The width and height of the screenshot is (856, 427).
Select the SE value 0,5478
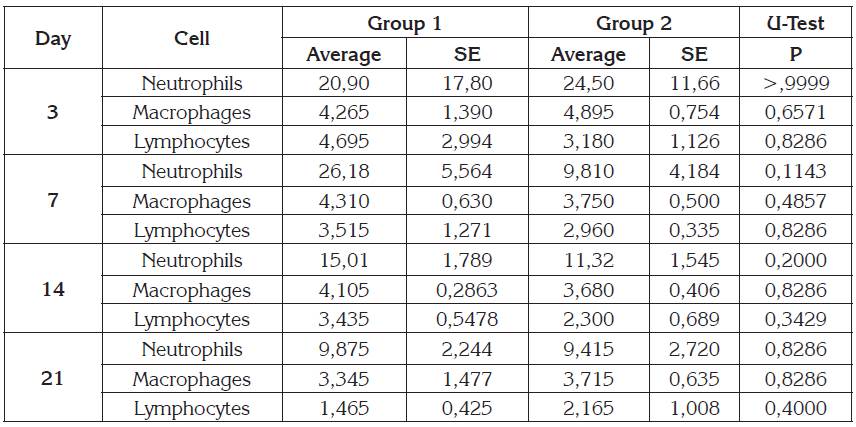(467, 320)
